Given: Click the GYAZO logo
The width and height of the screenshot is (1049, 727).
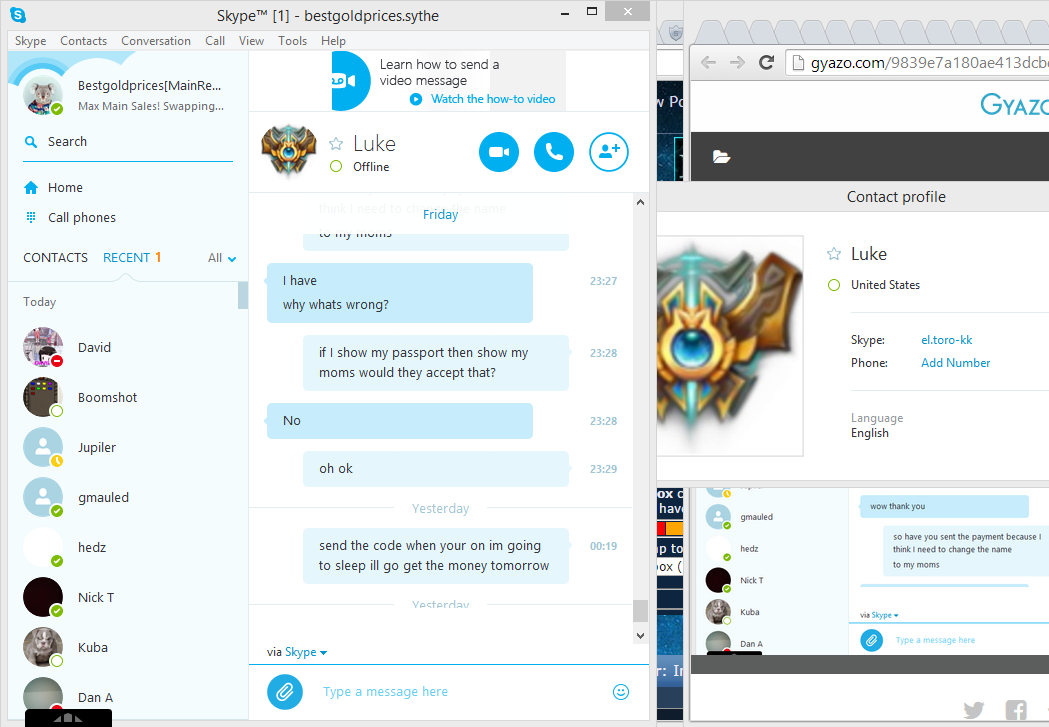Looking at the screenshot, I should tap(1014, 104).
